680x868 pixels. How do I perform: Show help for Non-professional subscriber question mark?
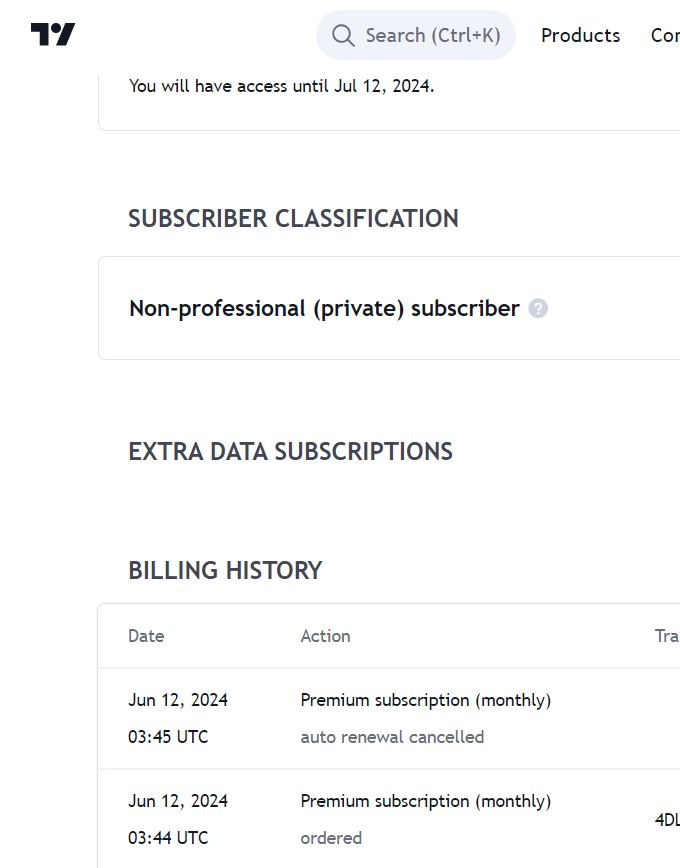click(x=538, y=308)
